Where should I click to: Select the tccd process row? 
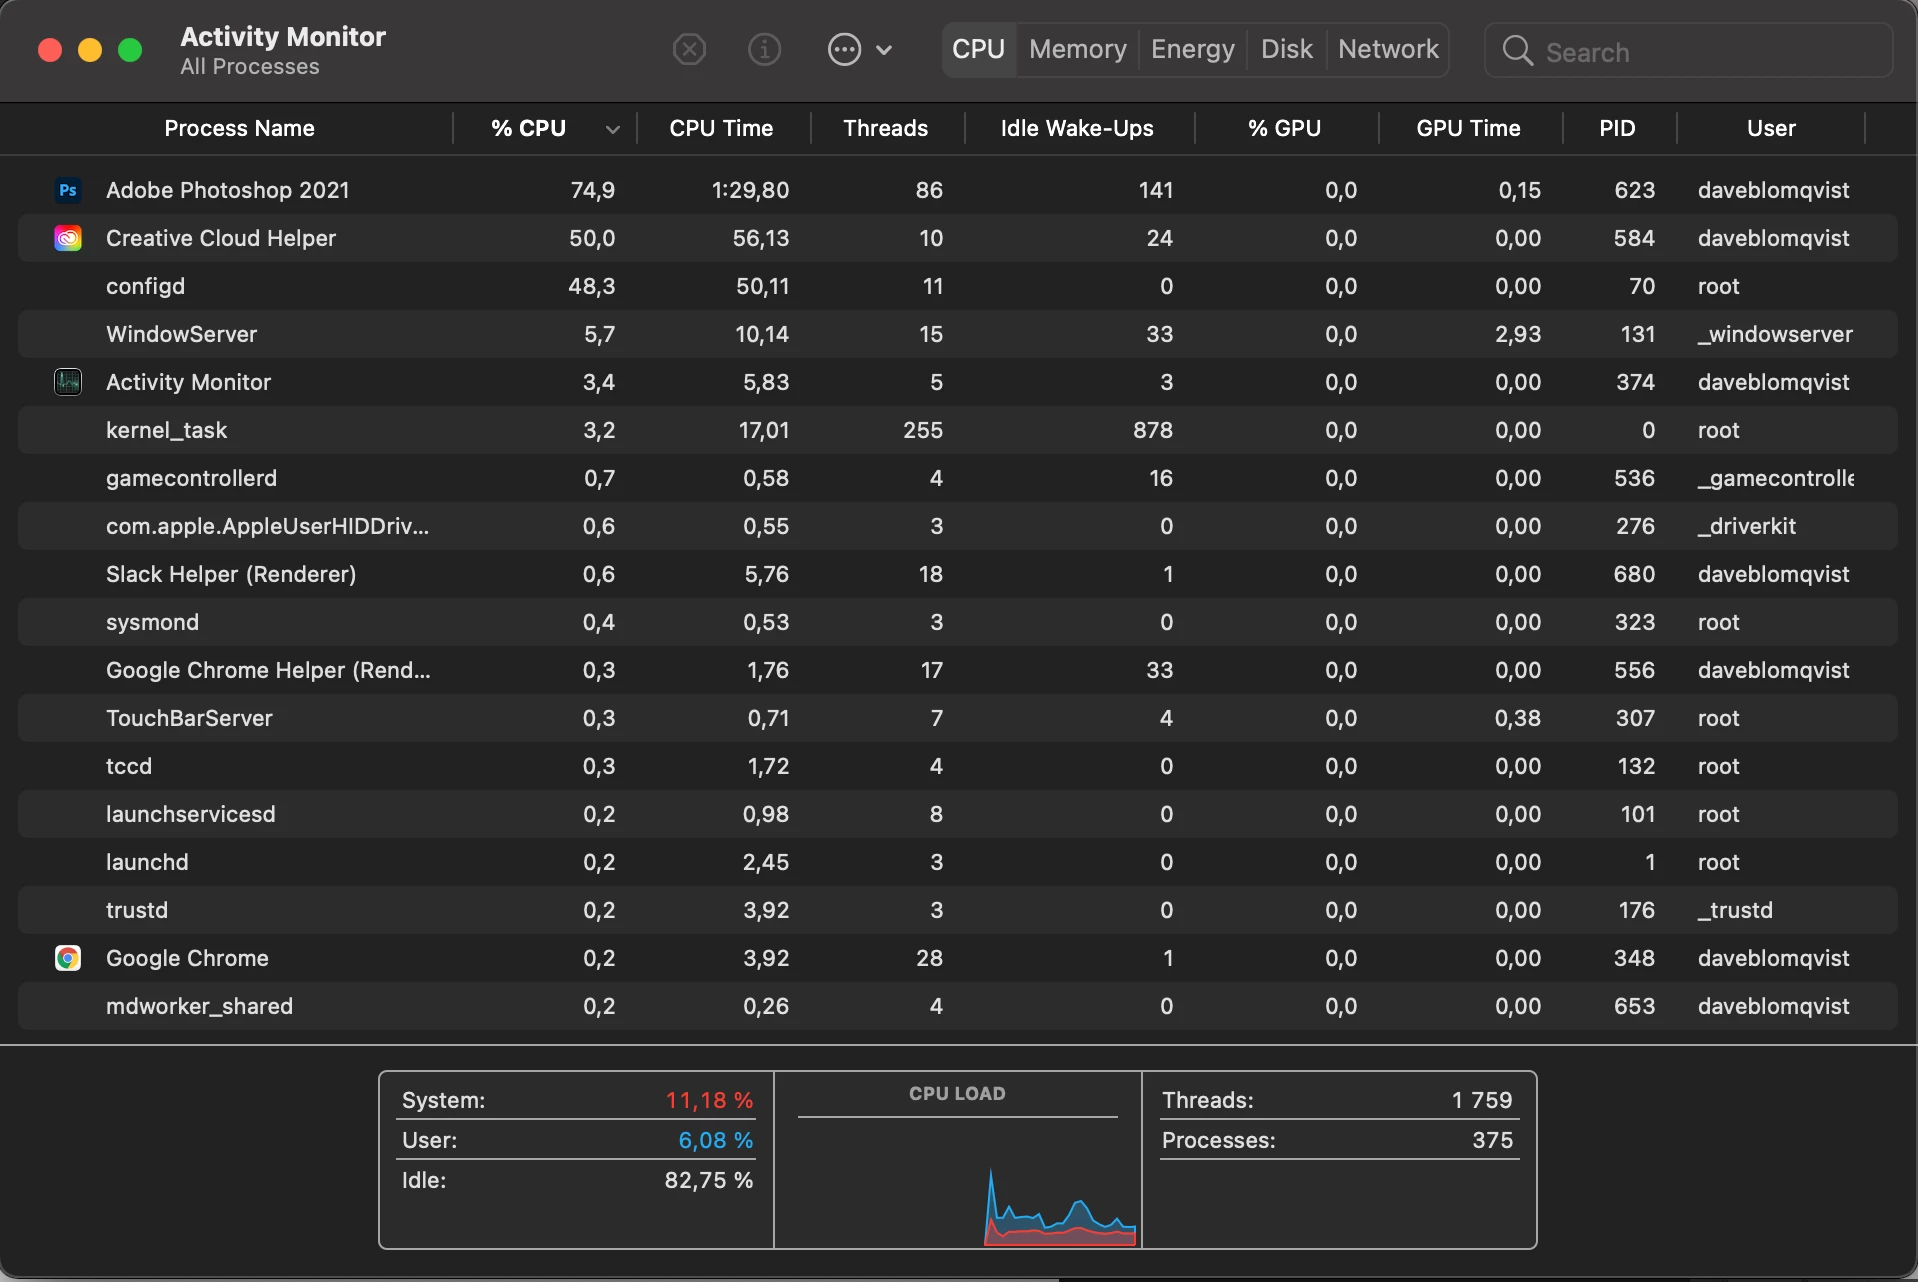(x=958, y=766)
